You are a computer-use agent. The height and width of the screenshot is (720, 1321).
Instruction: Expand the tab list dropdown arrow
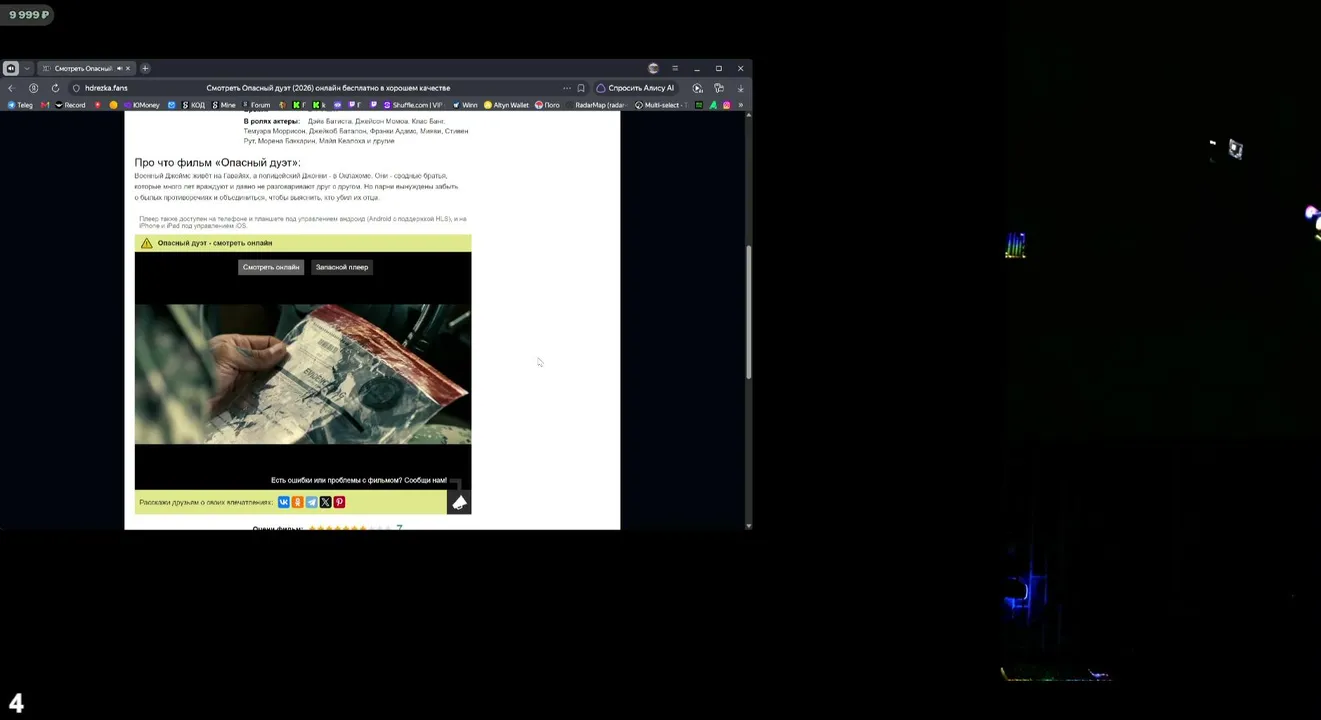click(27, 68)
